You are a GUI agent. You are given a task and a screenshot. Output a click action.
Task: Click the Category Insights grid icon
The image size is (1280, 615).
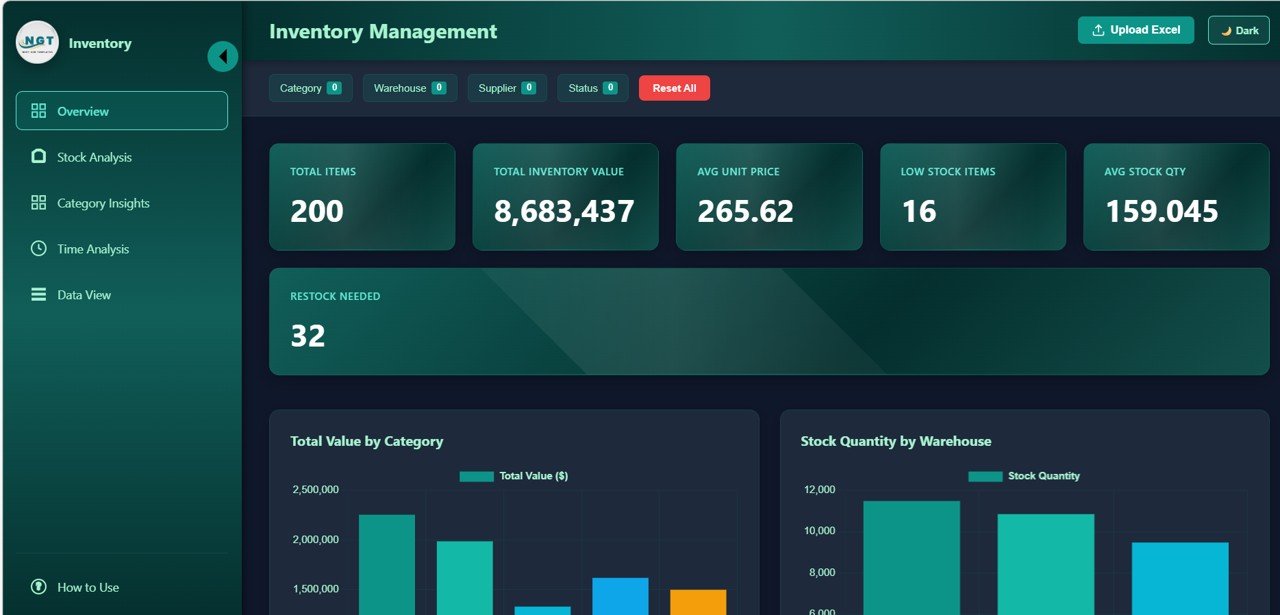(x=39, y=203)
